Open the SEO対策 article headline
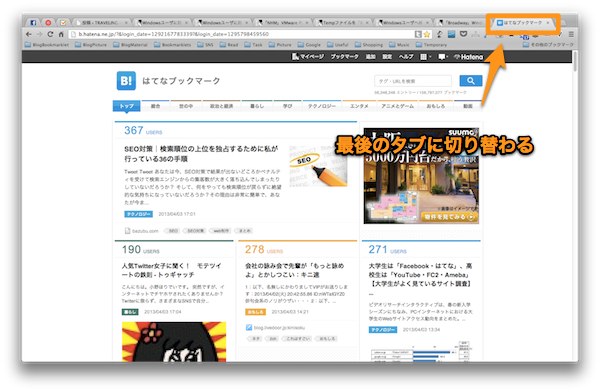The image size is (600, 392). [x=201, y=154]
